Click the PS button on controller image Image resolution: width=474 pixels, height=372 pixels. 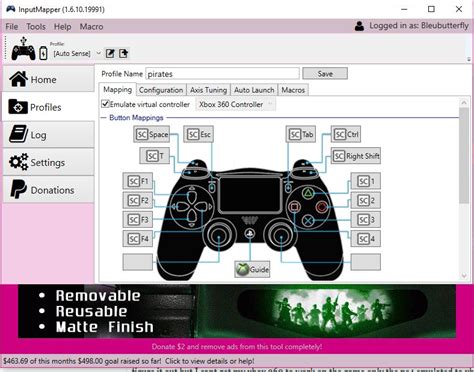250,233
